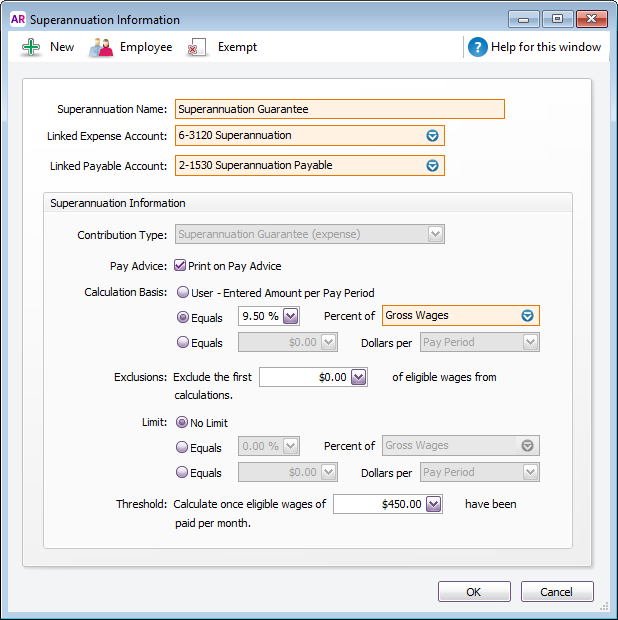Click the OK button
This screenshot has width=618, height=620.
(473, 592)
